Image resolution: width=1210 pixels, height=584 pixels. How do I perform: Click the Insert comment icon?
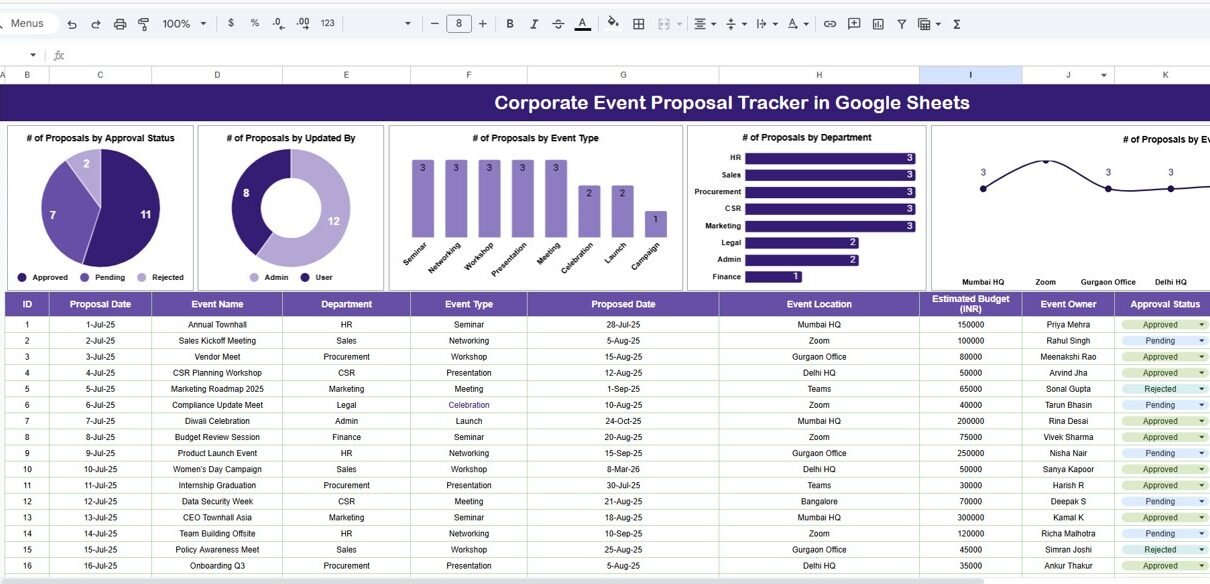[854, 24]
